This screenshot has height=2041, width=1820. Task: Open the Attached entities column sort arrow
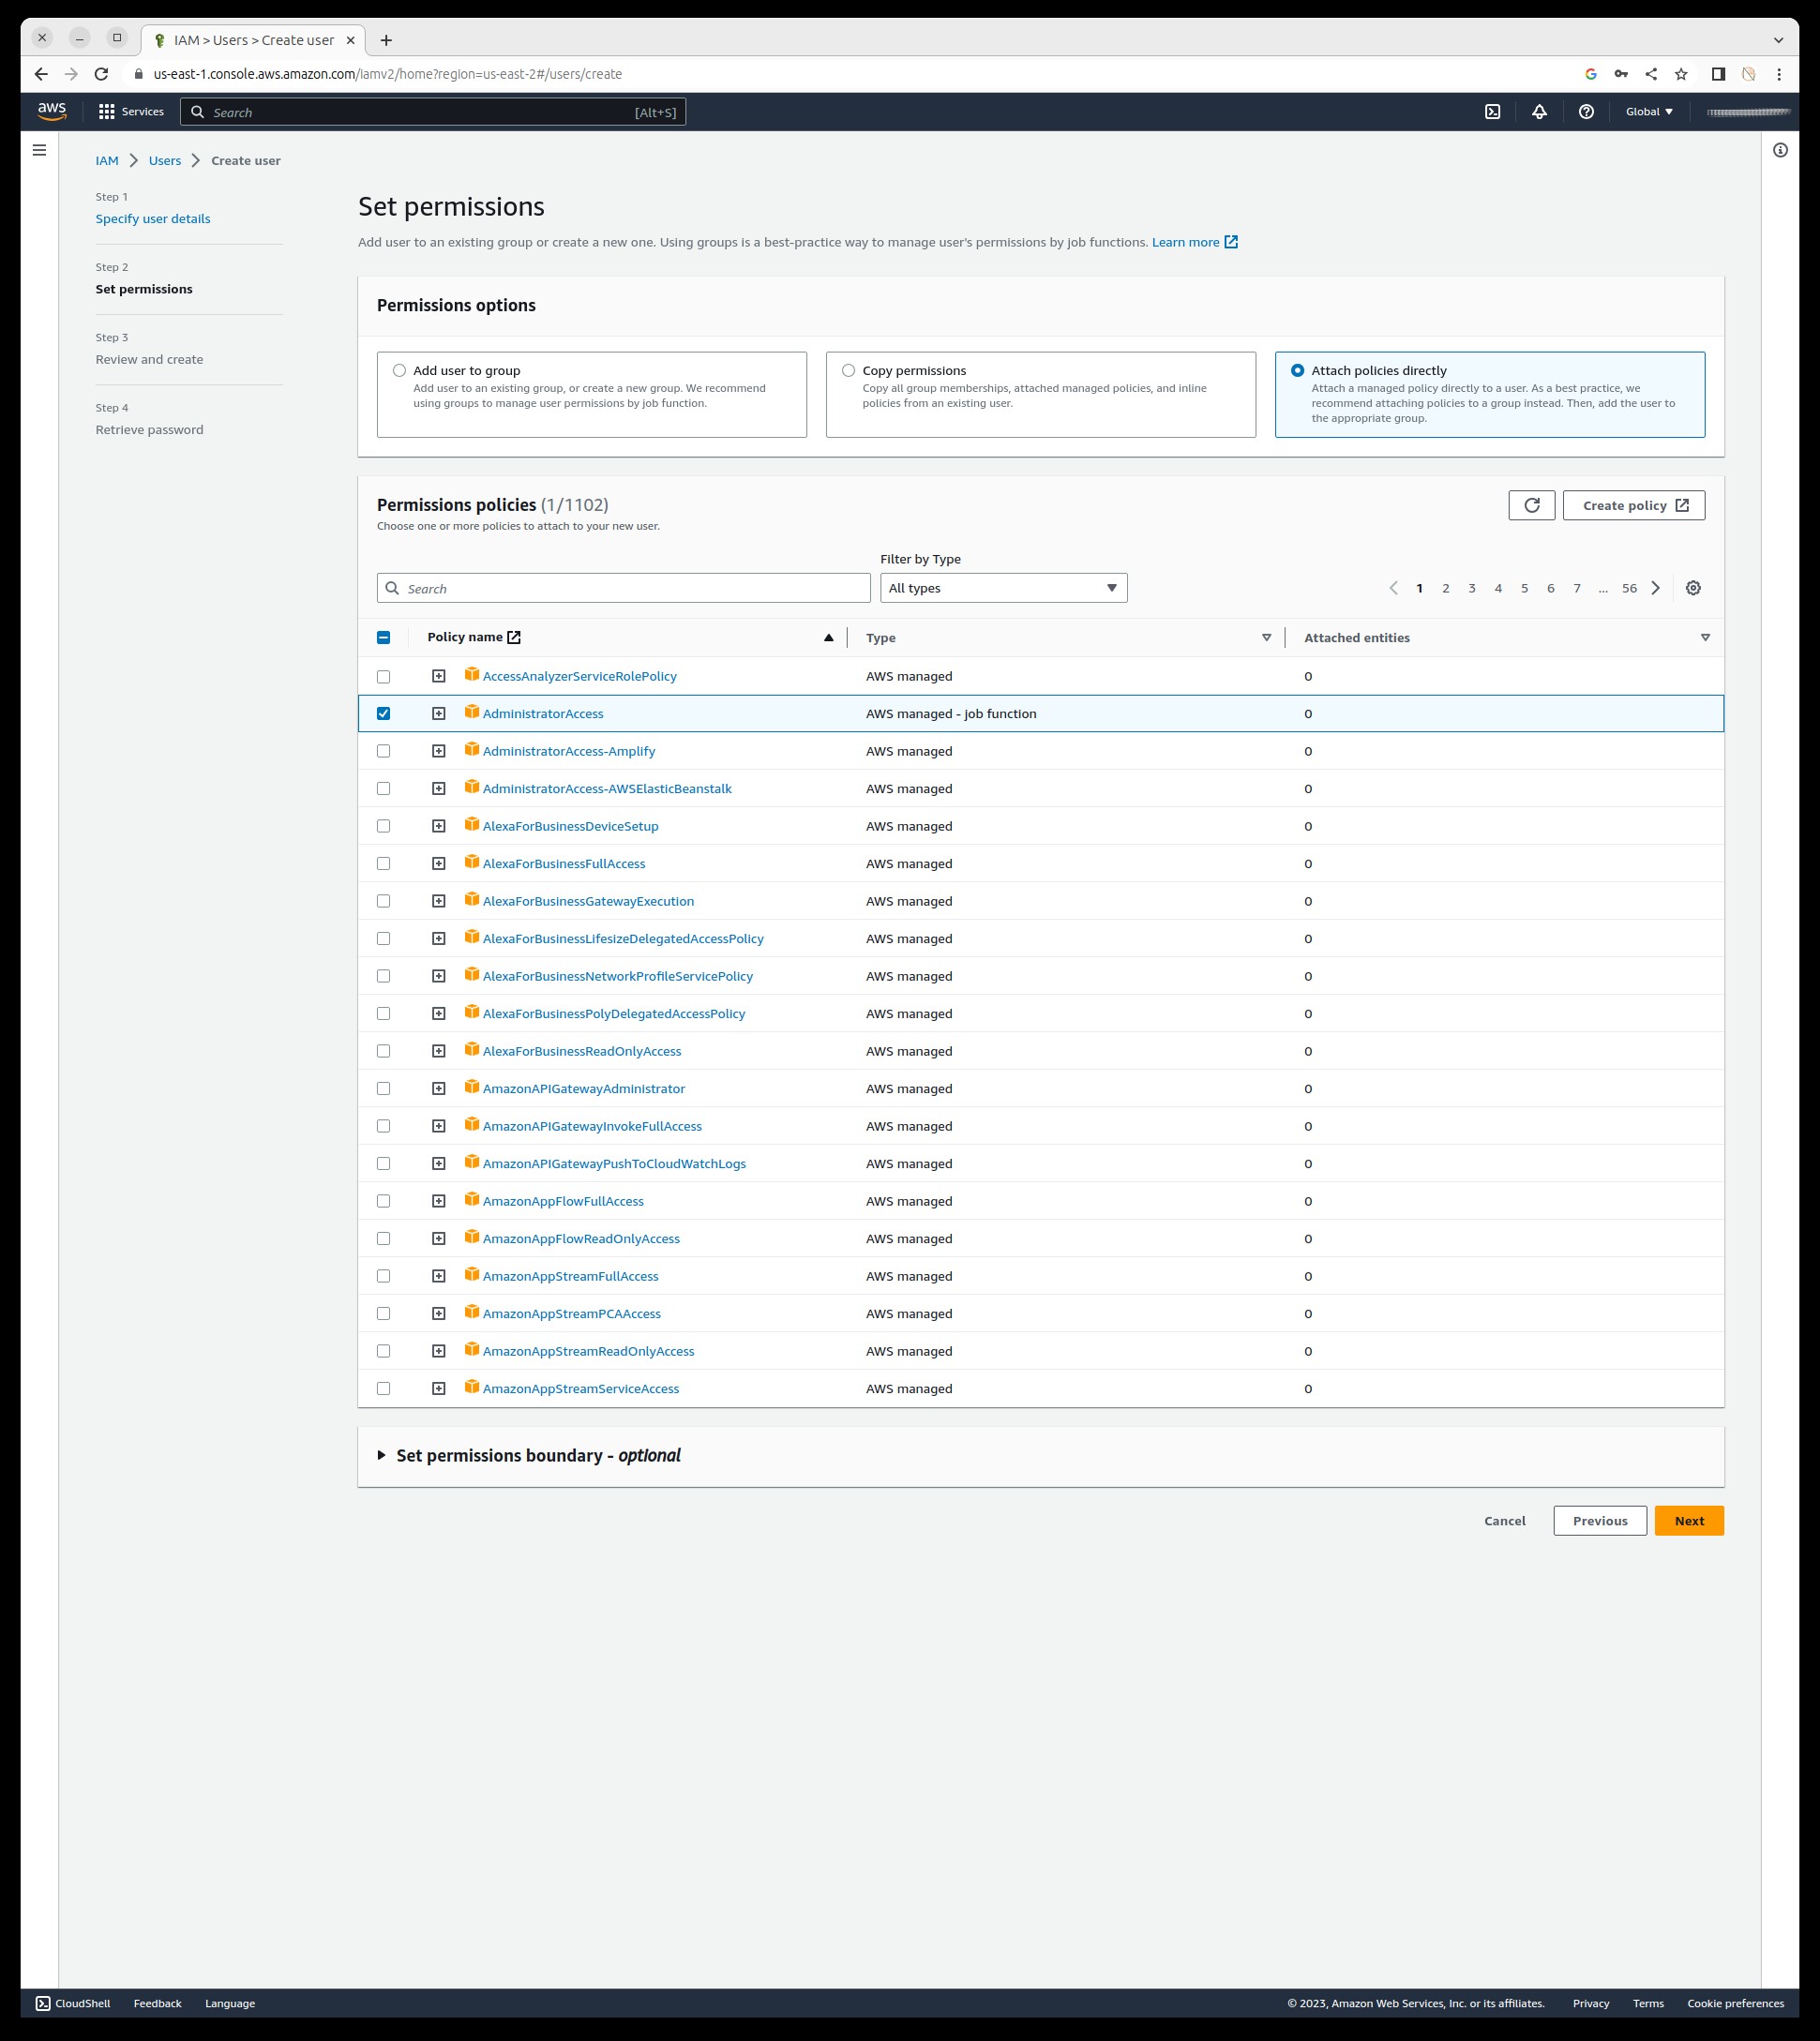click(1705, 637)
